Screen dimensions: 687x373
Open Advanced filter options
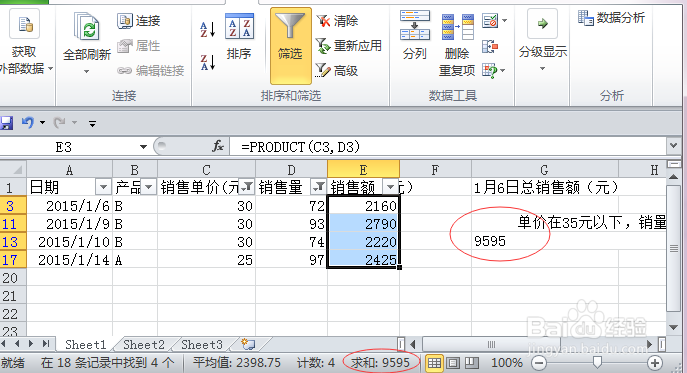point(337,71)
